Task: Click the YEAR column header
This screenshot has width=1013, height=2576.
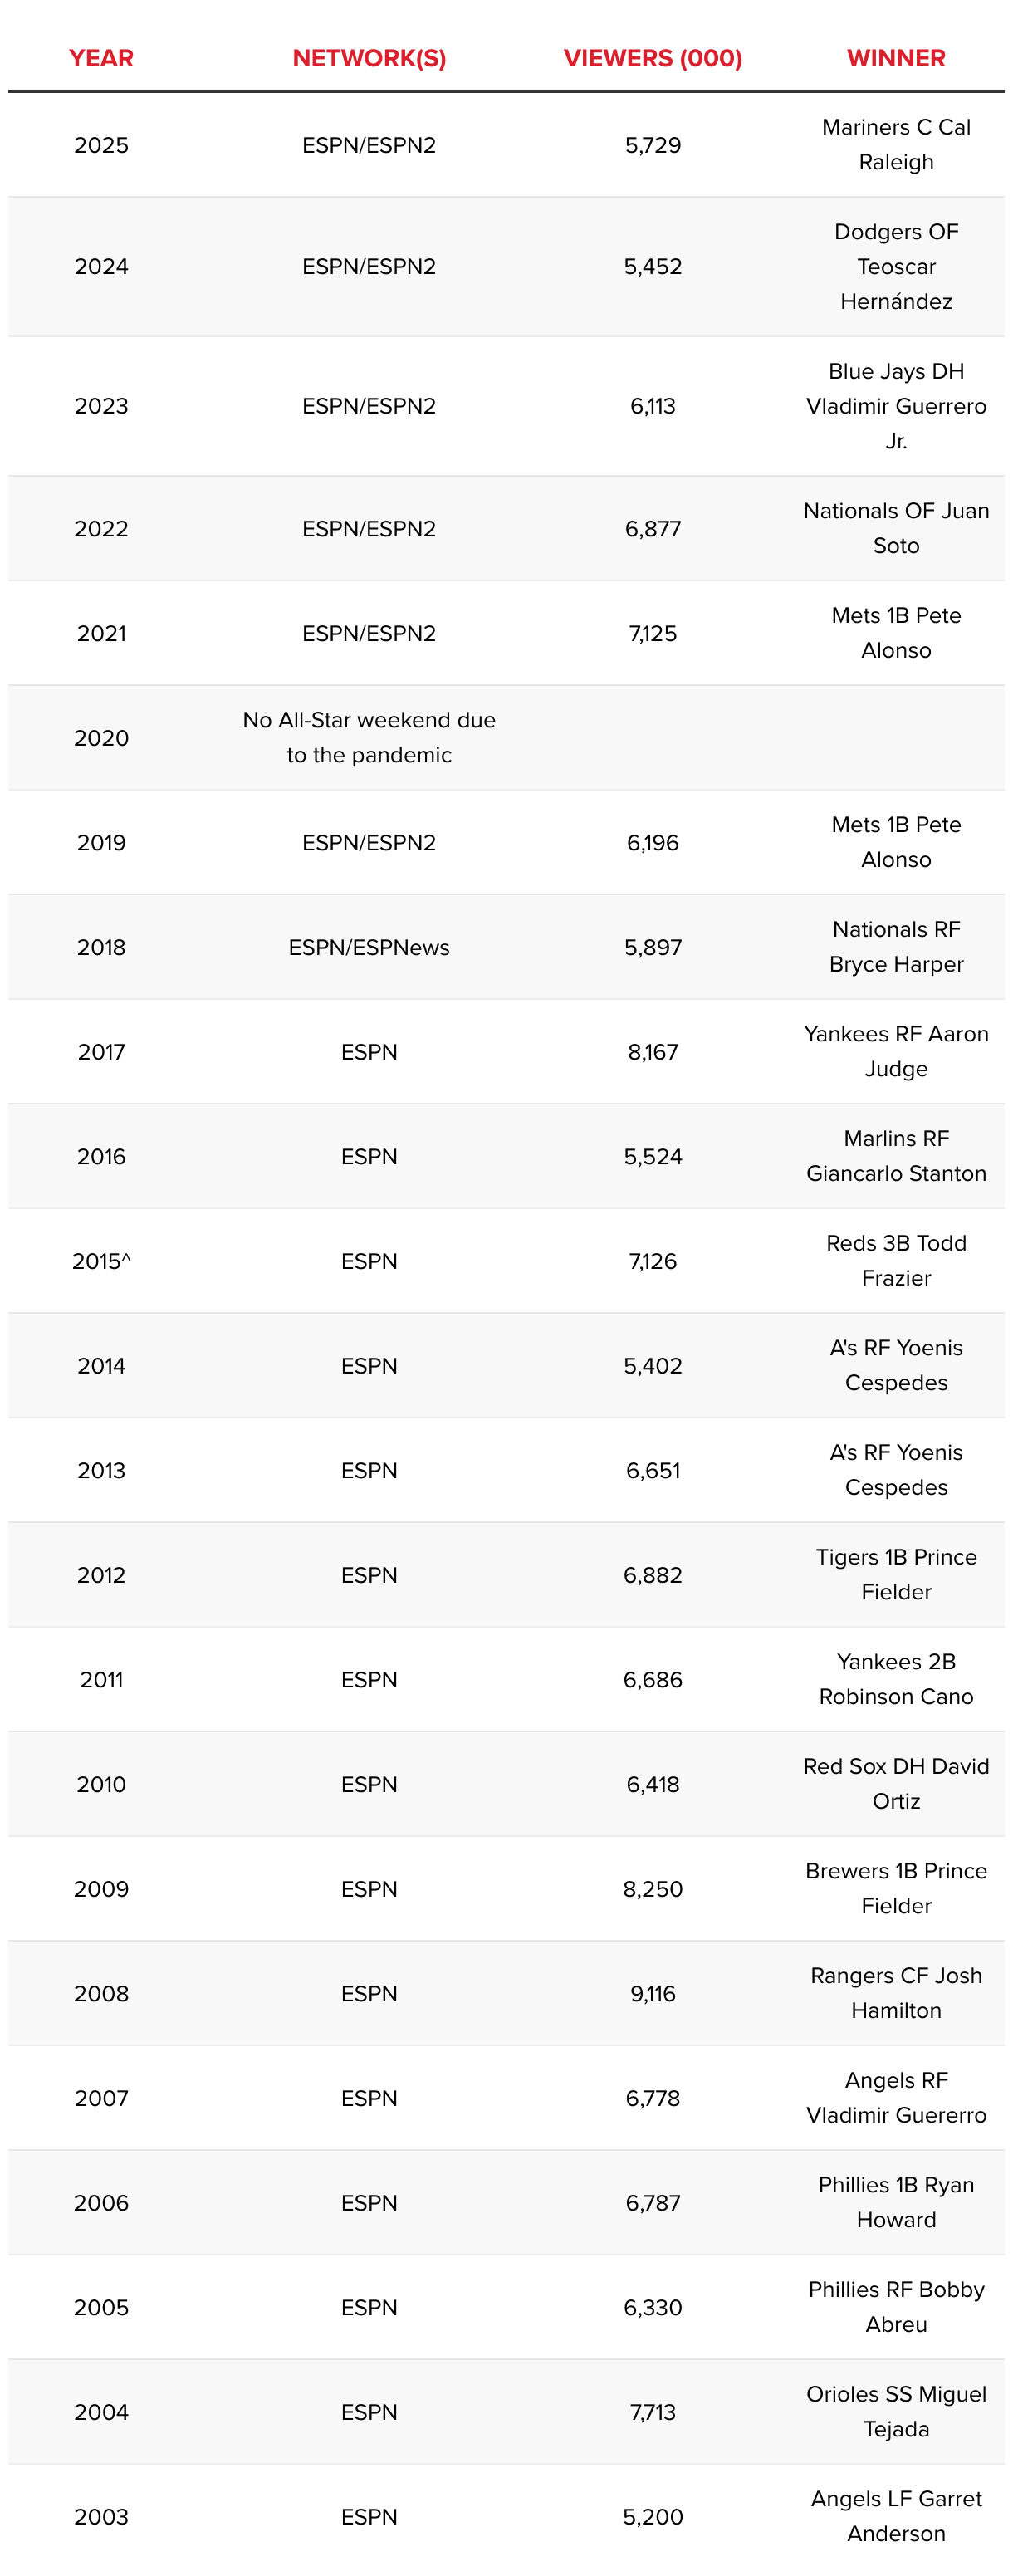Action: point(101,58)
